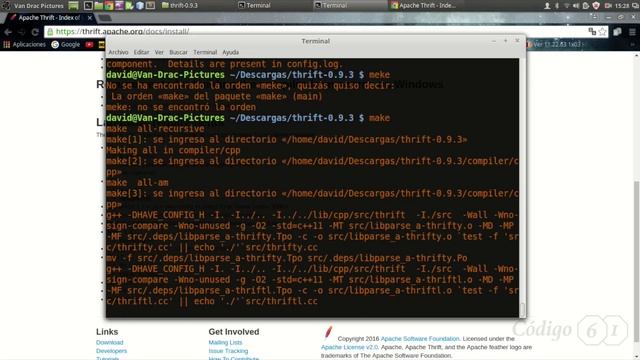
Task: Open the Ayuda menu in Terminal
Action: [x=231, y=52]
